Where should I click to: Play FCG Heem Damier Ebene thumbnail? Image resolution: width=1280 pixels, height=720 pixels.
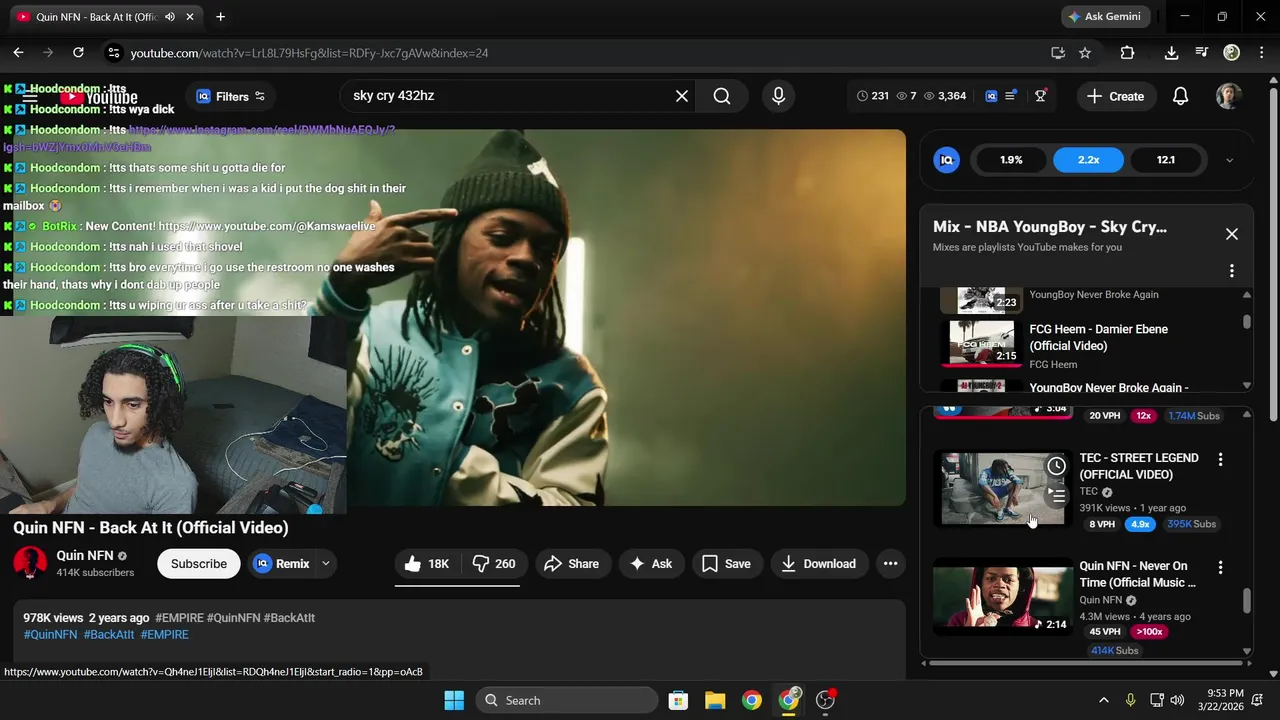(x=982, y=342)
